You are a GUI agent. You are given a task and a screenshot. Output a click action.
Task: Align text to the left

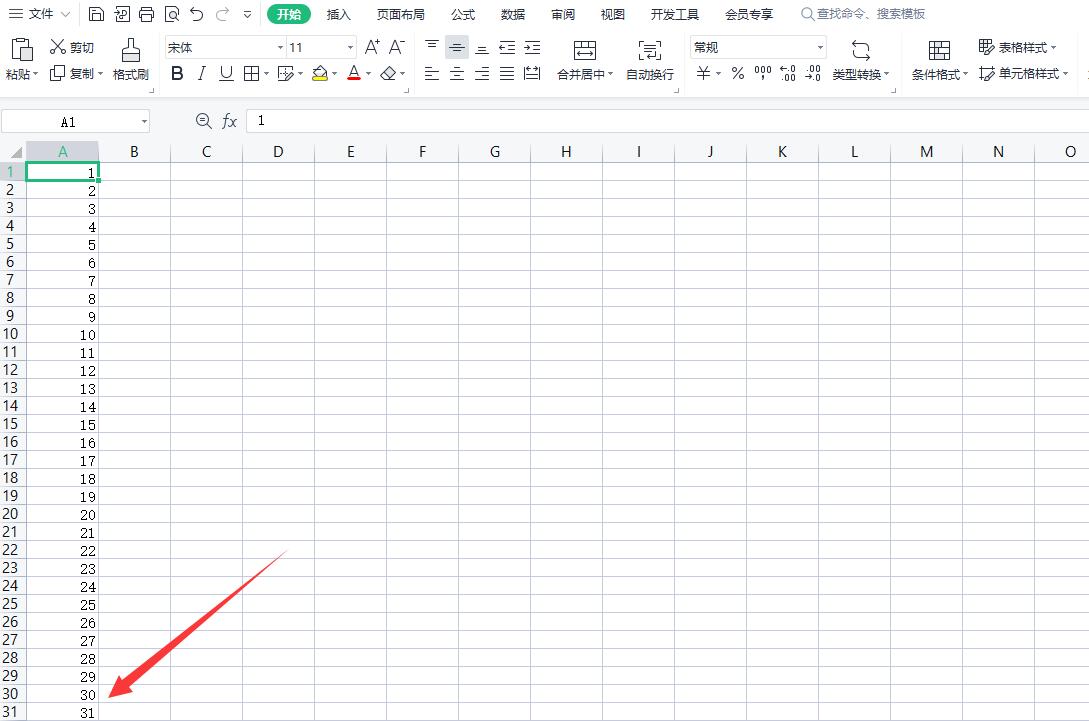tap(431, 73)
